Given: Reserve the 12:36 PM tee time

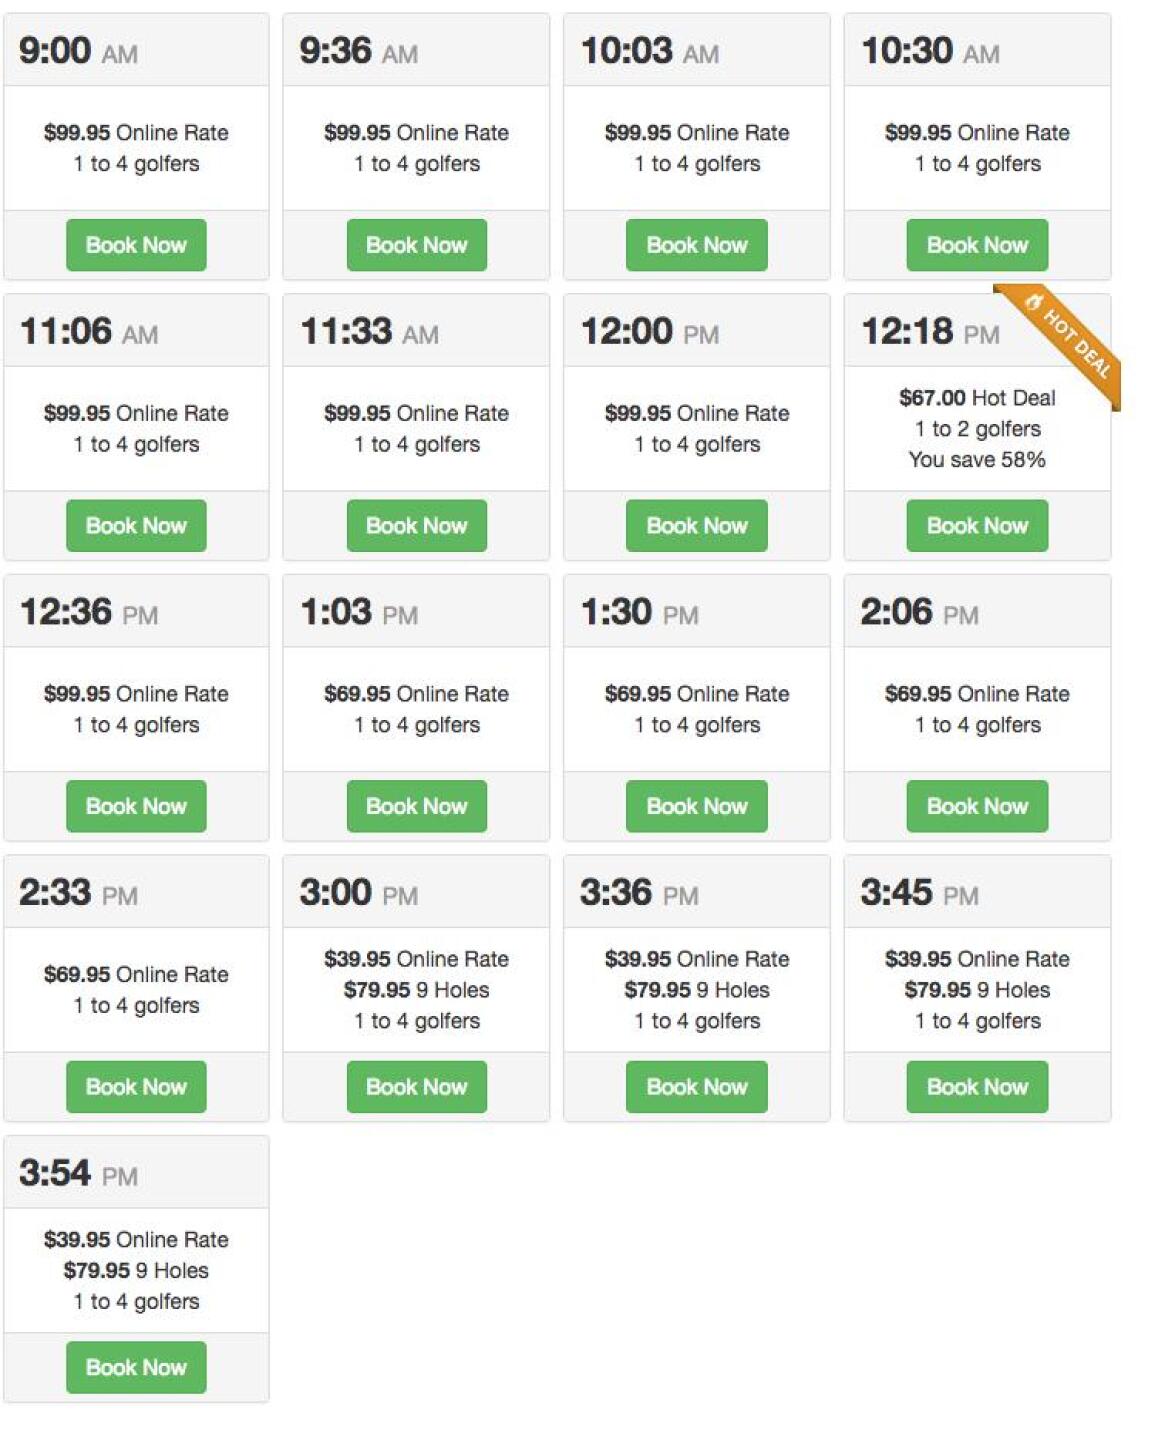Looking at the screenshot, I should [136, 806].
